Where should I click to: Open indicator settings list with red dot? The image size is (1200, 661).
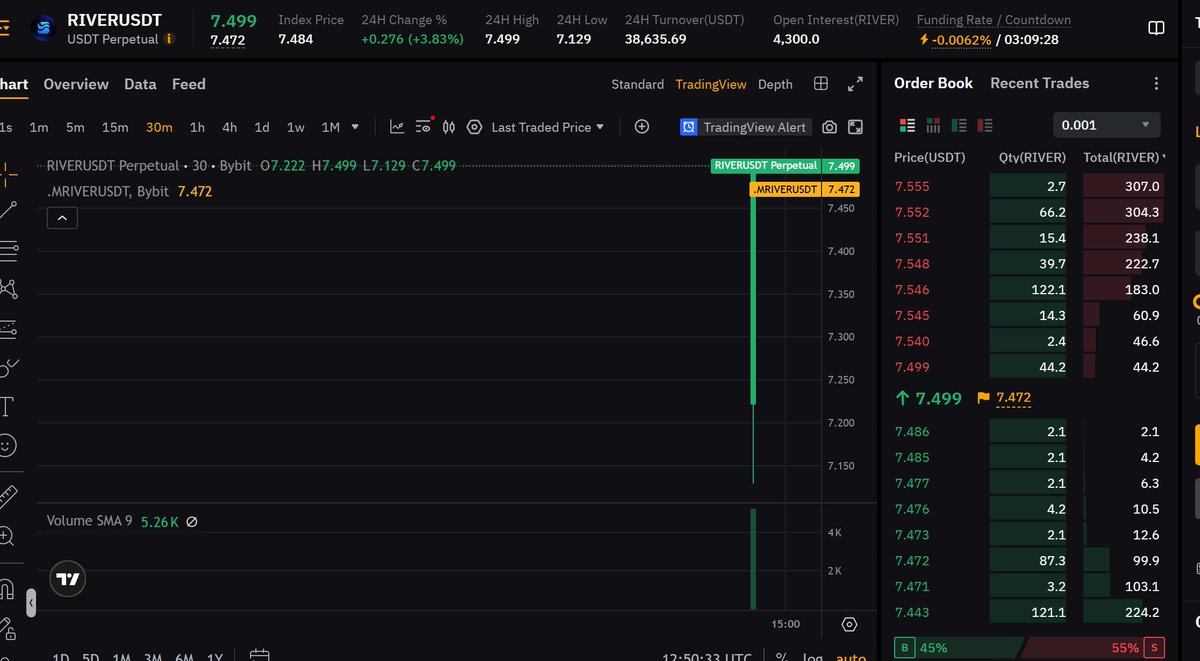[423, 126]
